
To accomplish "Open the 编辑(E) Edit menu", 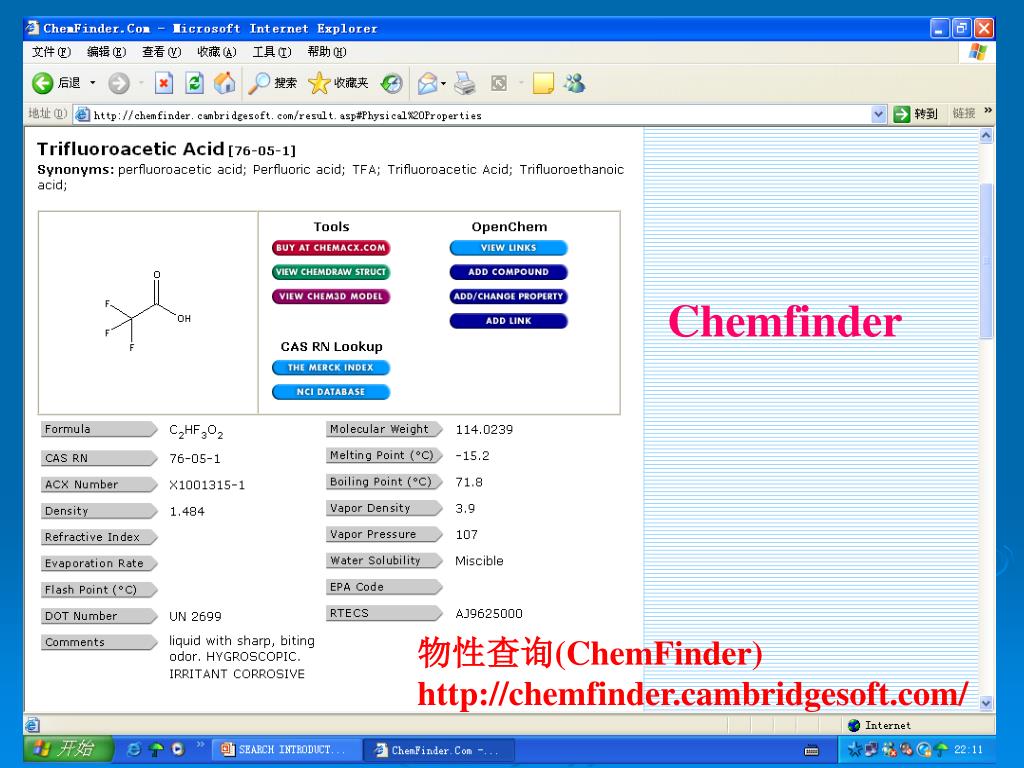I will click(106, 52).
